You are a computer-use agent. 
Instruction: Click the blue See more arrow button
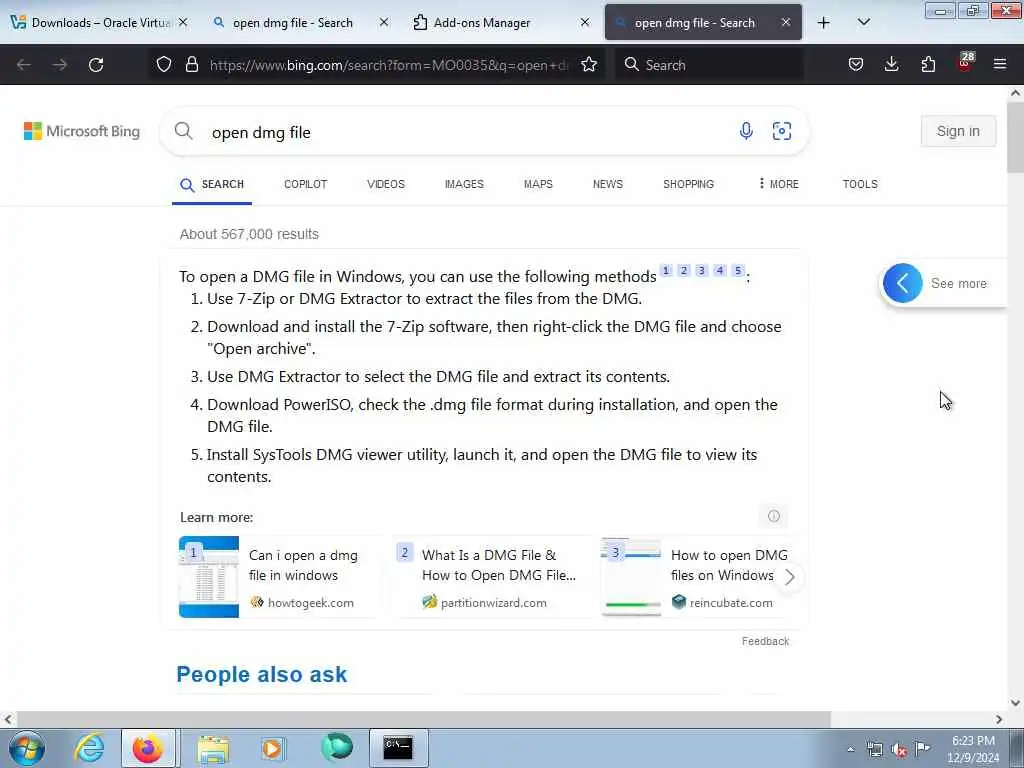click(x=903, y=283)
